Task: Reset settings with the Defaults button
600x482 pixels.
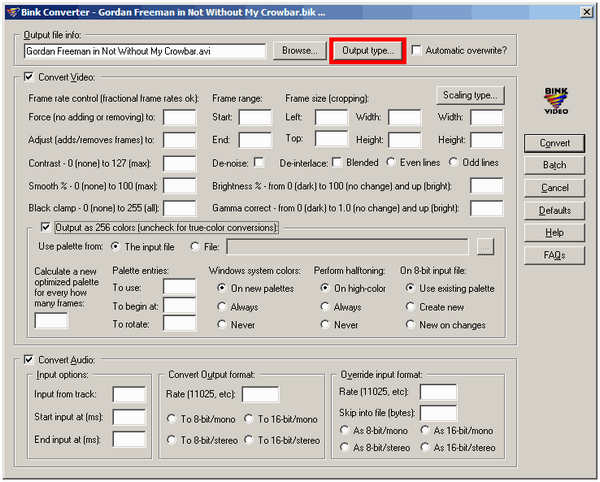Action: point(554,210)
